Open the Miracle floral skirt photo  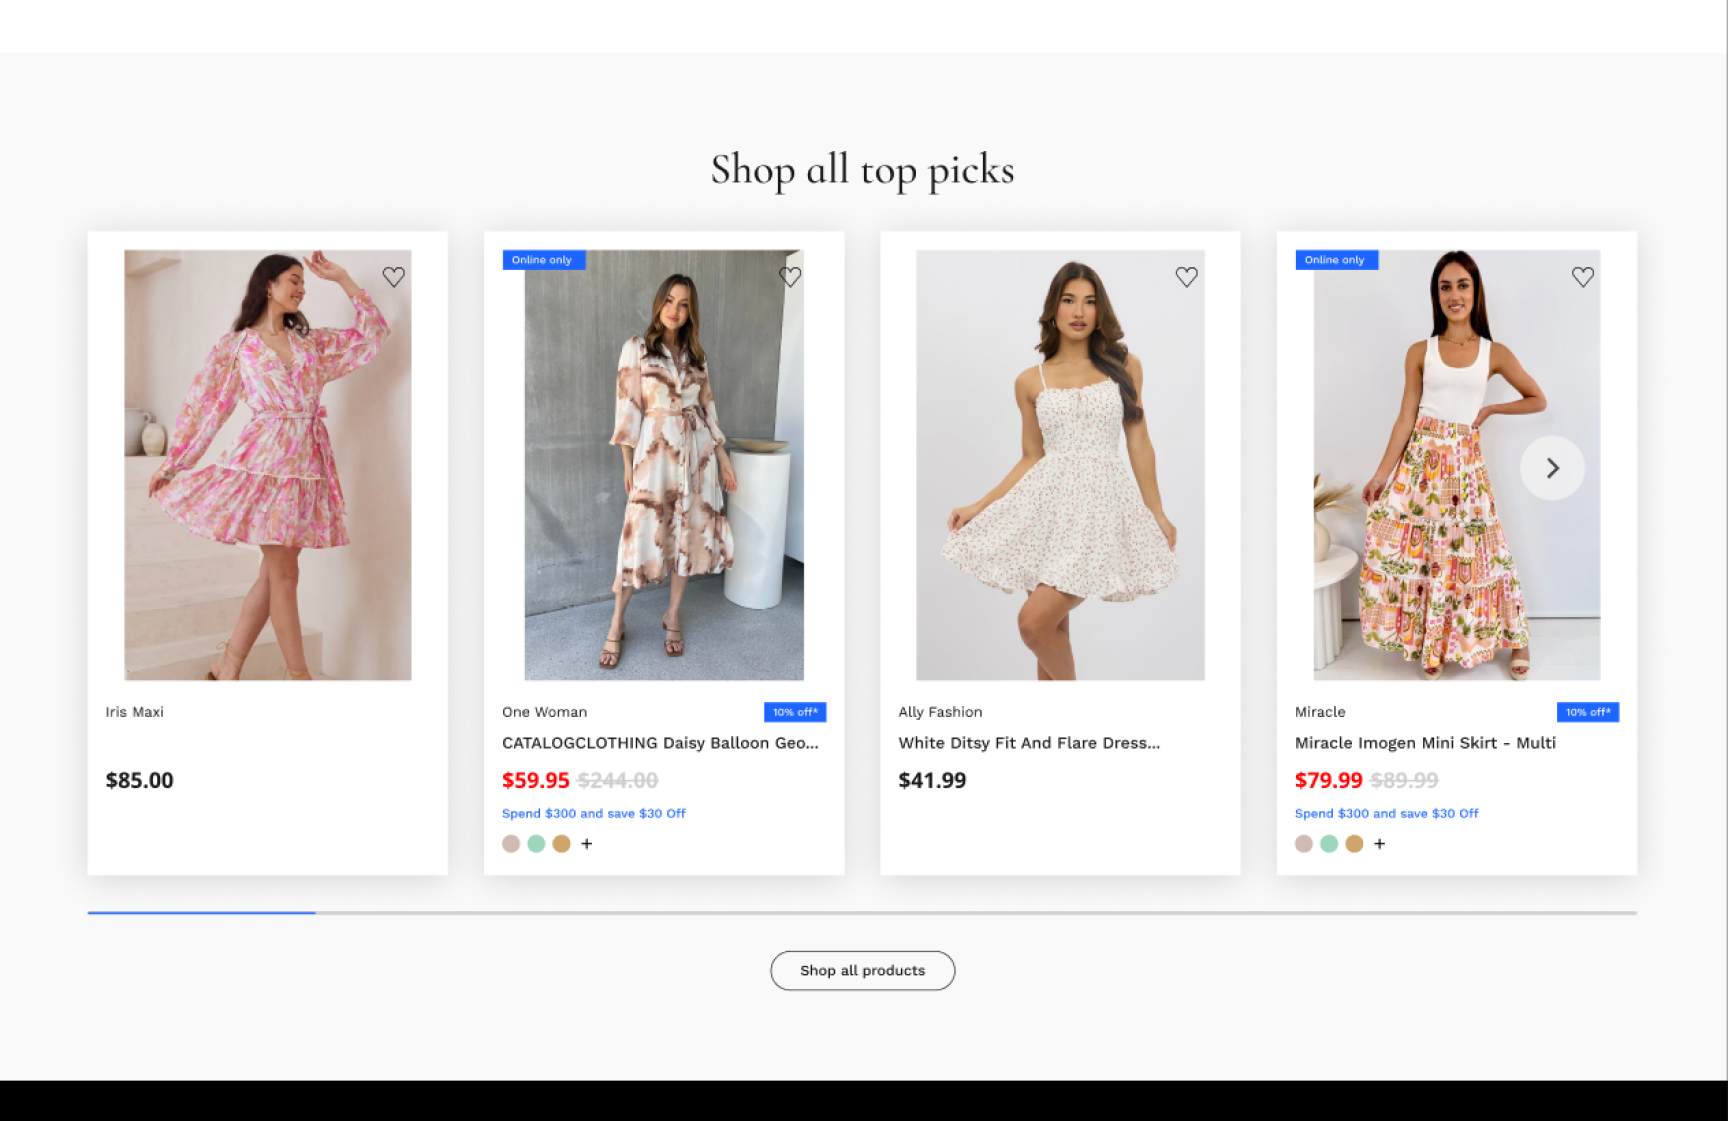(1457, 465)
